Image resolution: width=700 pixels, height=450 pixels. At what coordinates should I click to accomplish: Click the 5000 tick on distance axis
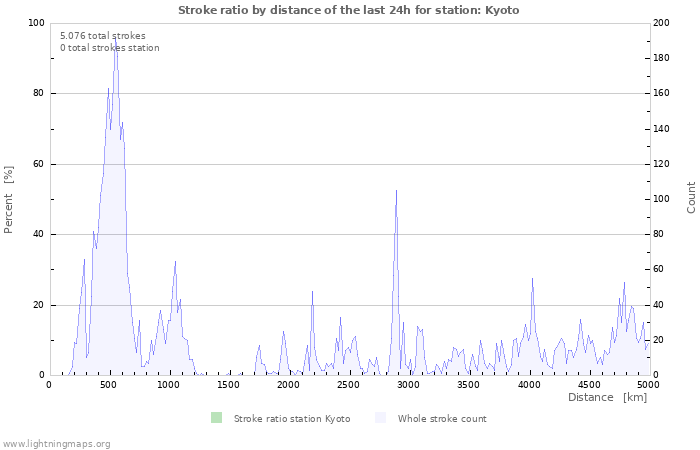pyautogui.click(x=648, y=384)
